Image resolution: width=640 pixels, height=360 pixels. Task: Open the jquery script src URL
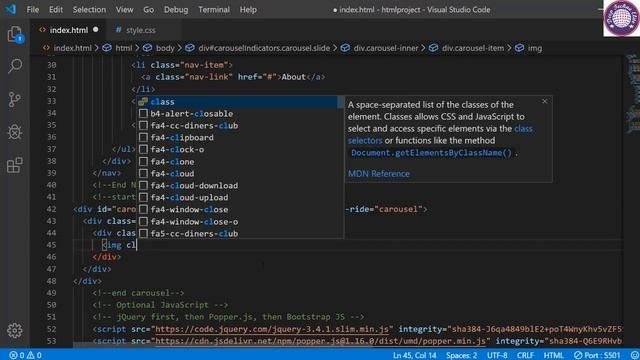(x=272, y=329)
